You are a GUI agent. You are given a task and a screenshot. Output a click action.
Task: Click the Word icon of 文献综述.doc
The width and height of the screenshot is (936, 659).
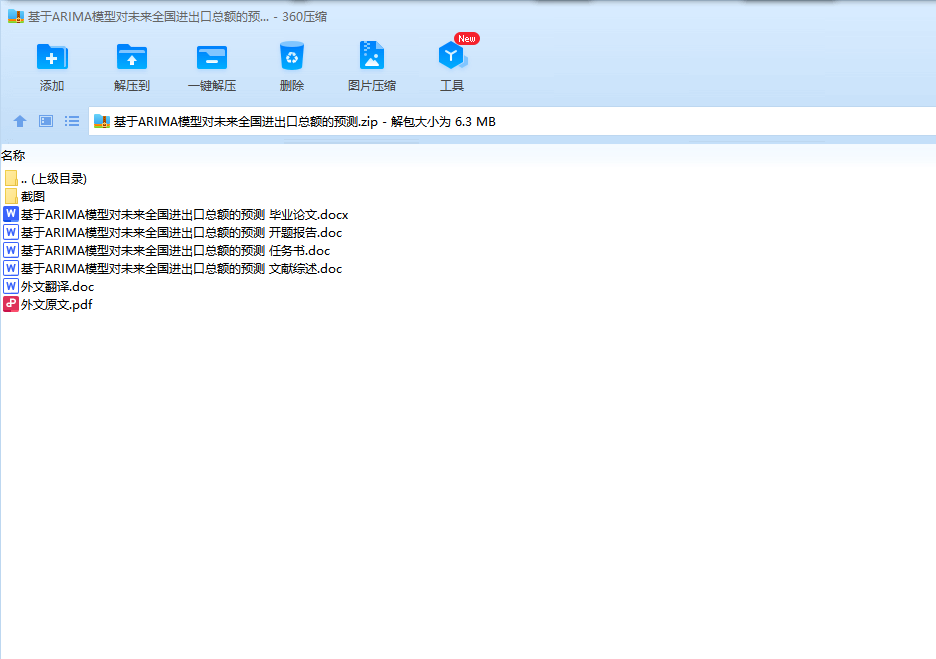coord(11,267)
